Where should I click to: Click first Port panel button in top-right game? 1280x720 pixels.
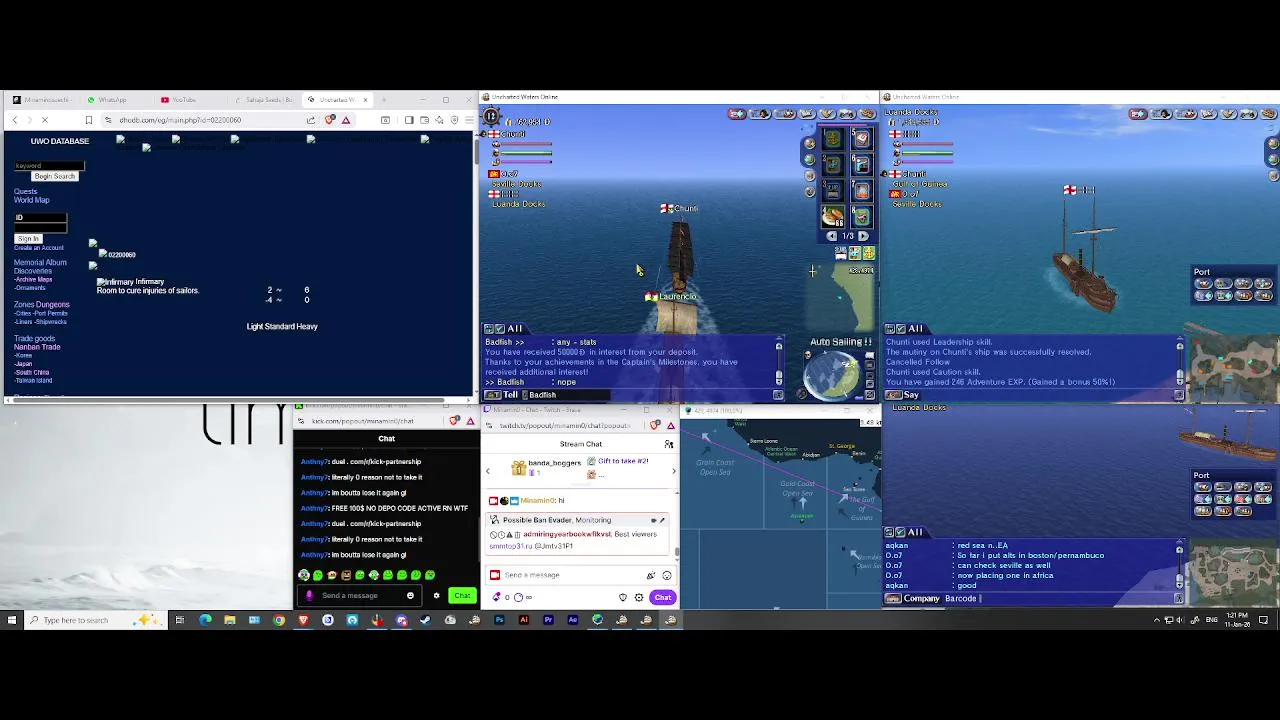1203,284
